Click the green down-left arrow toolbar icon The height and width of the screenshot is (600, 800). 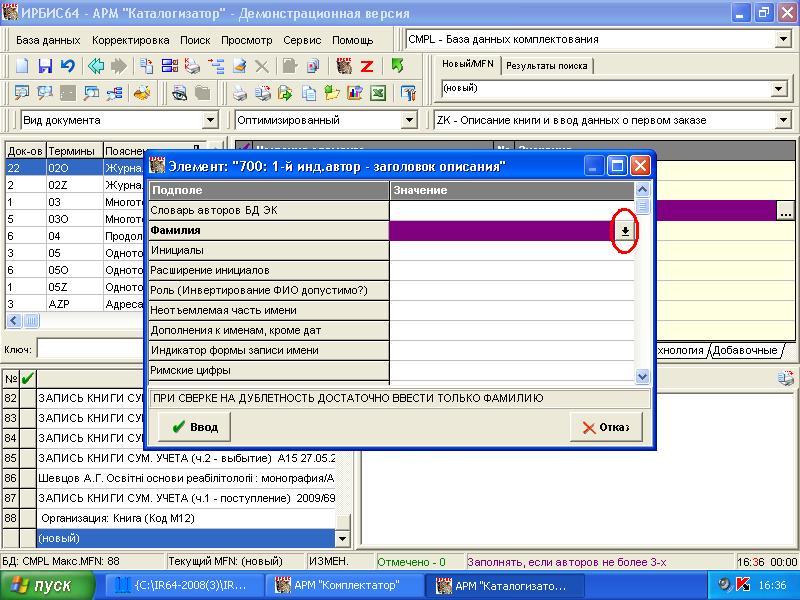coord(398,66)
